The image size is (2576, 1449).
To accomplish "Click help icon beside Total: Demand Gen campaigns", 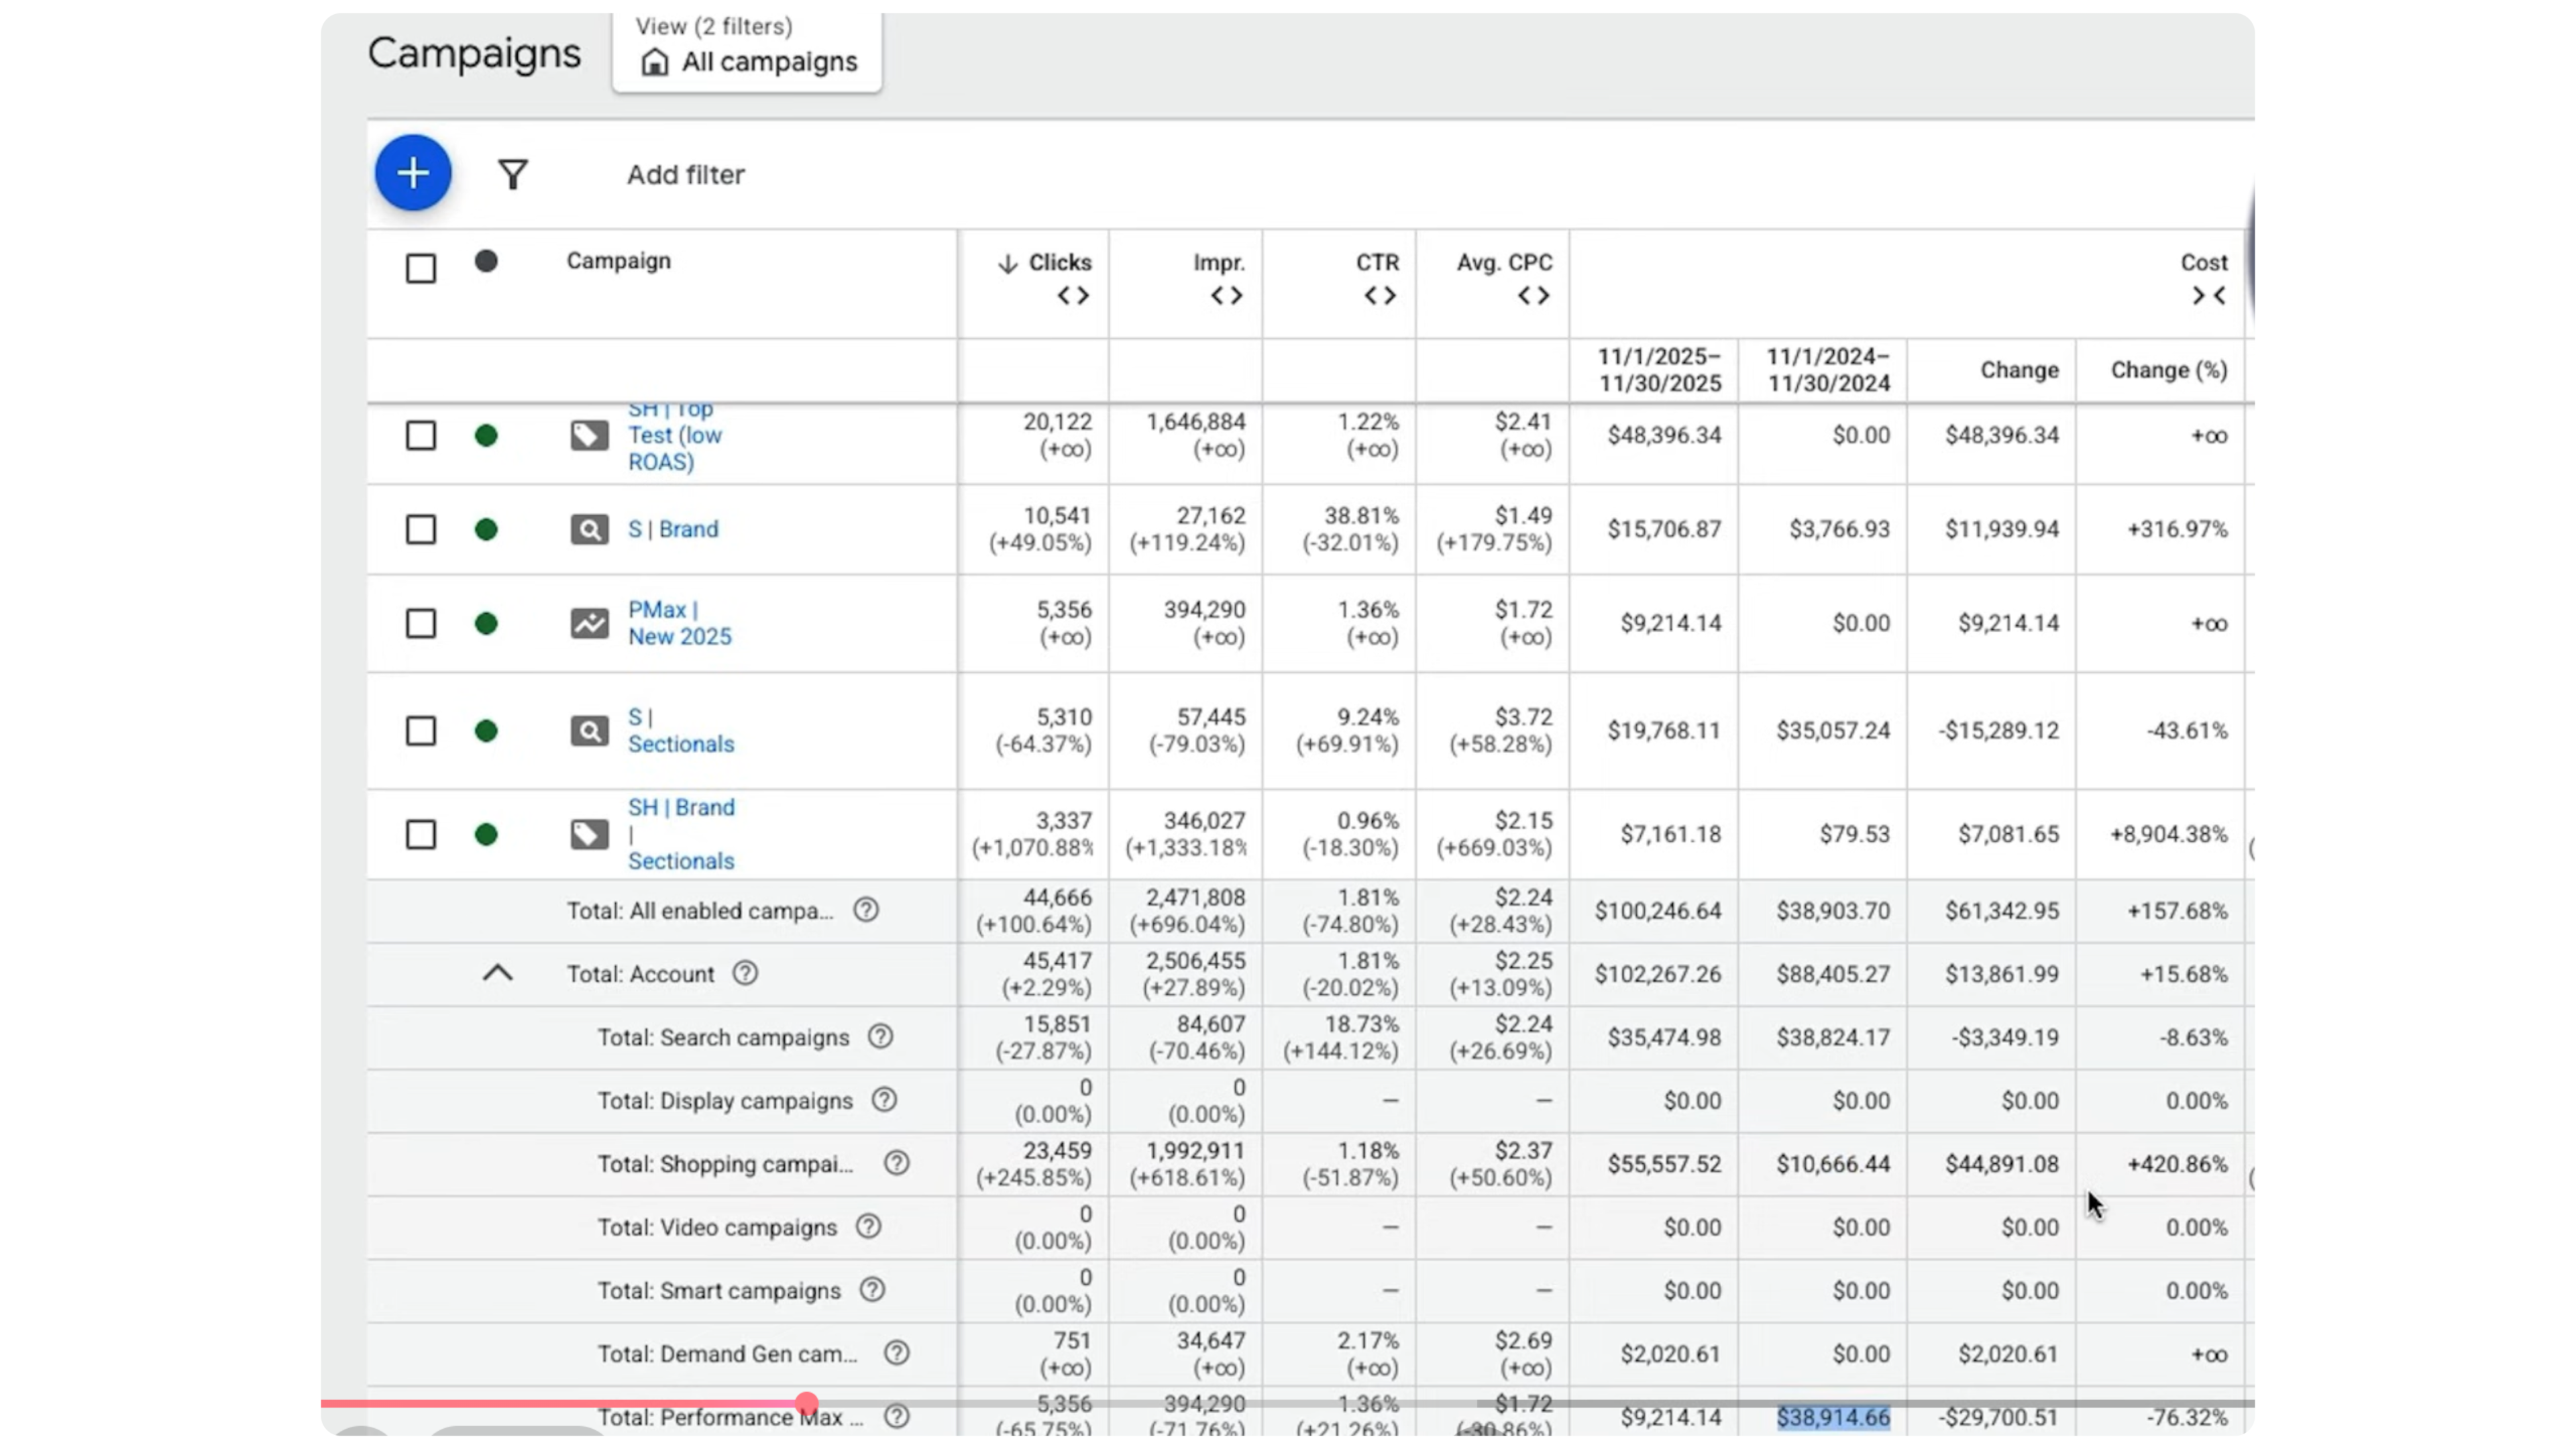I will pos(897,1353).
